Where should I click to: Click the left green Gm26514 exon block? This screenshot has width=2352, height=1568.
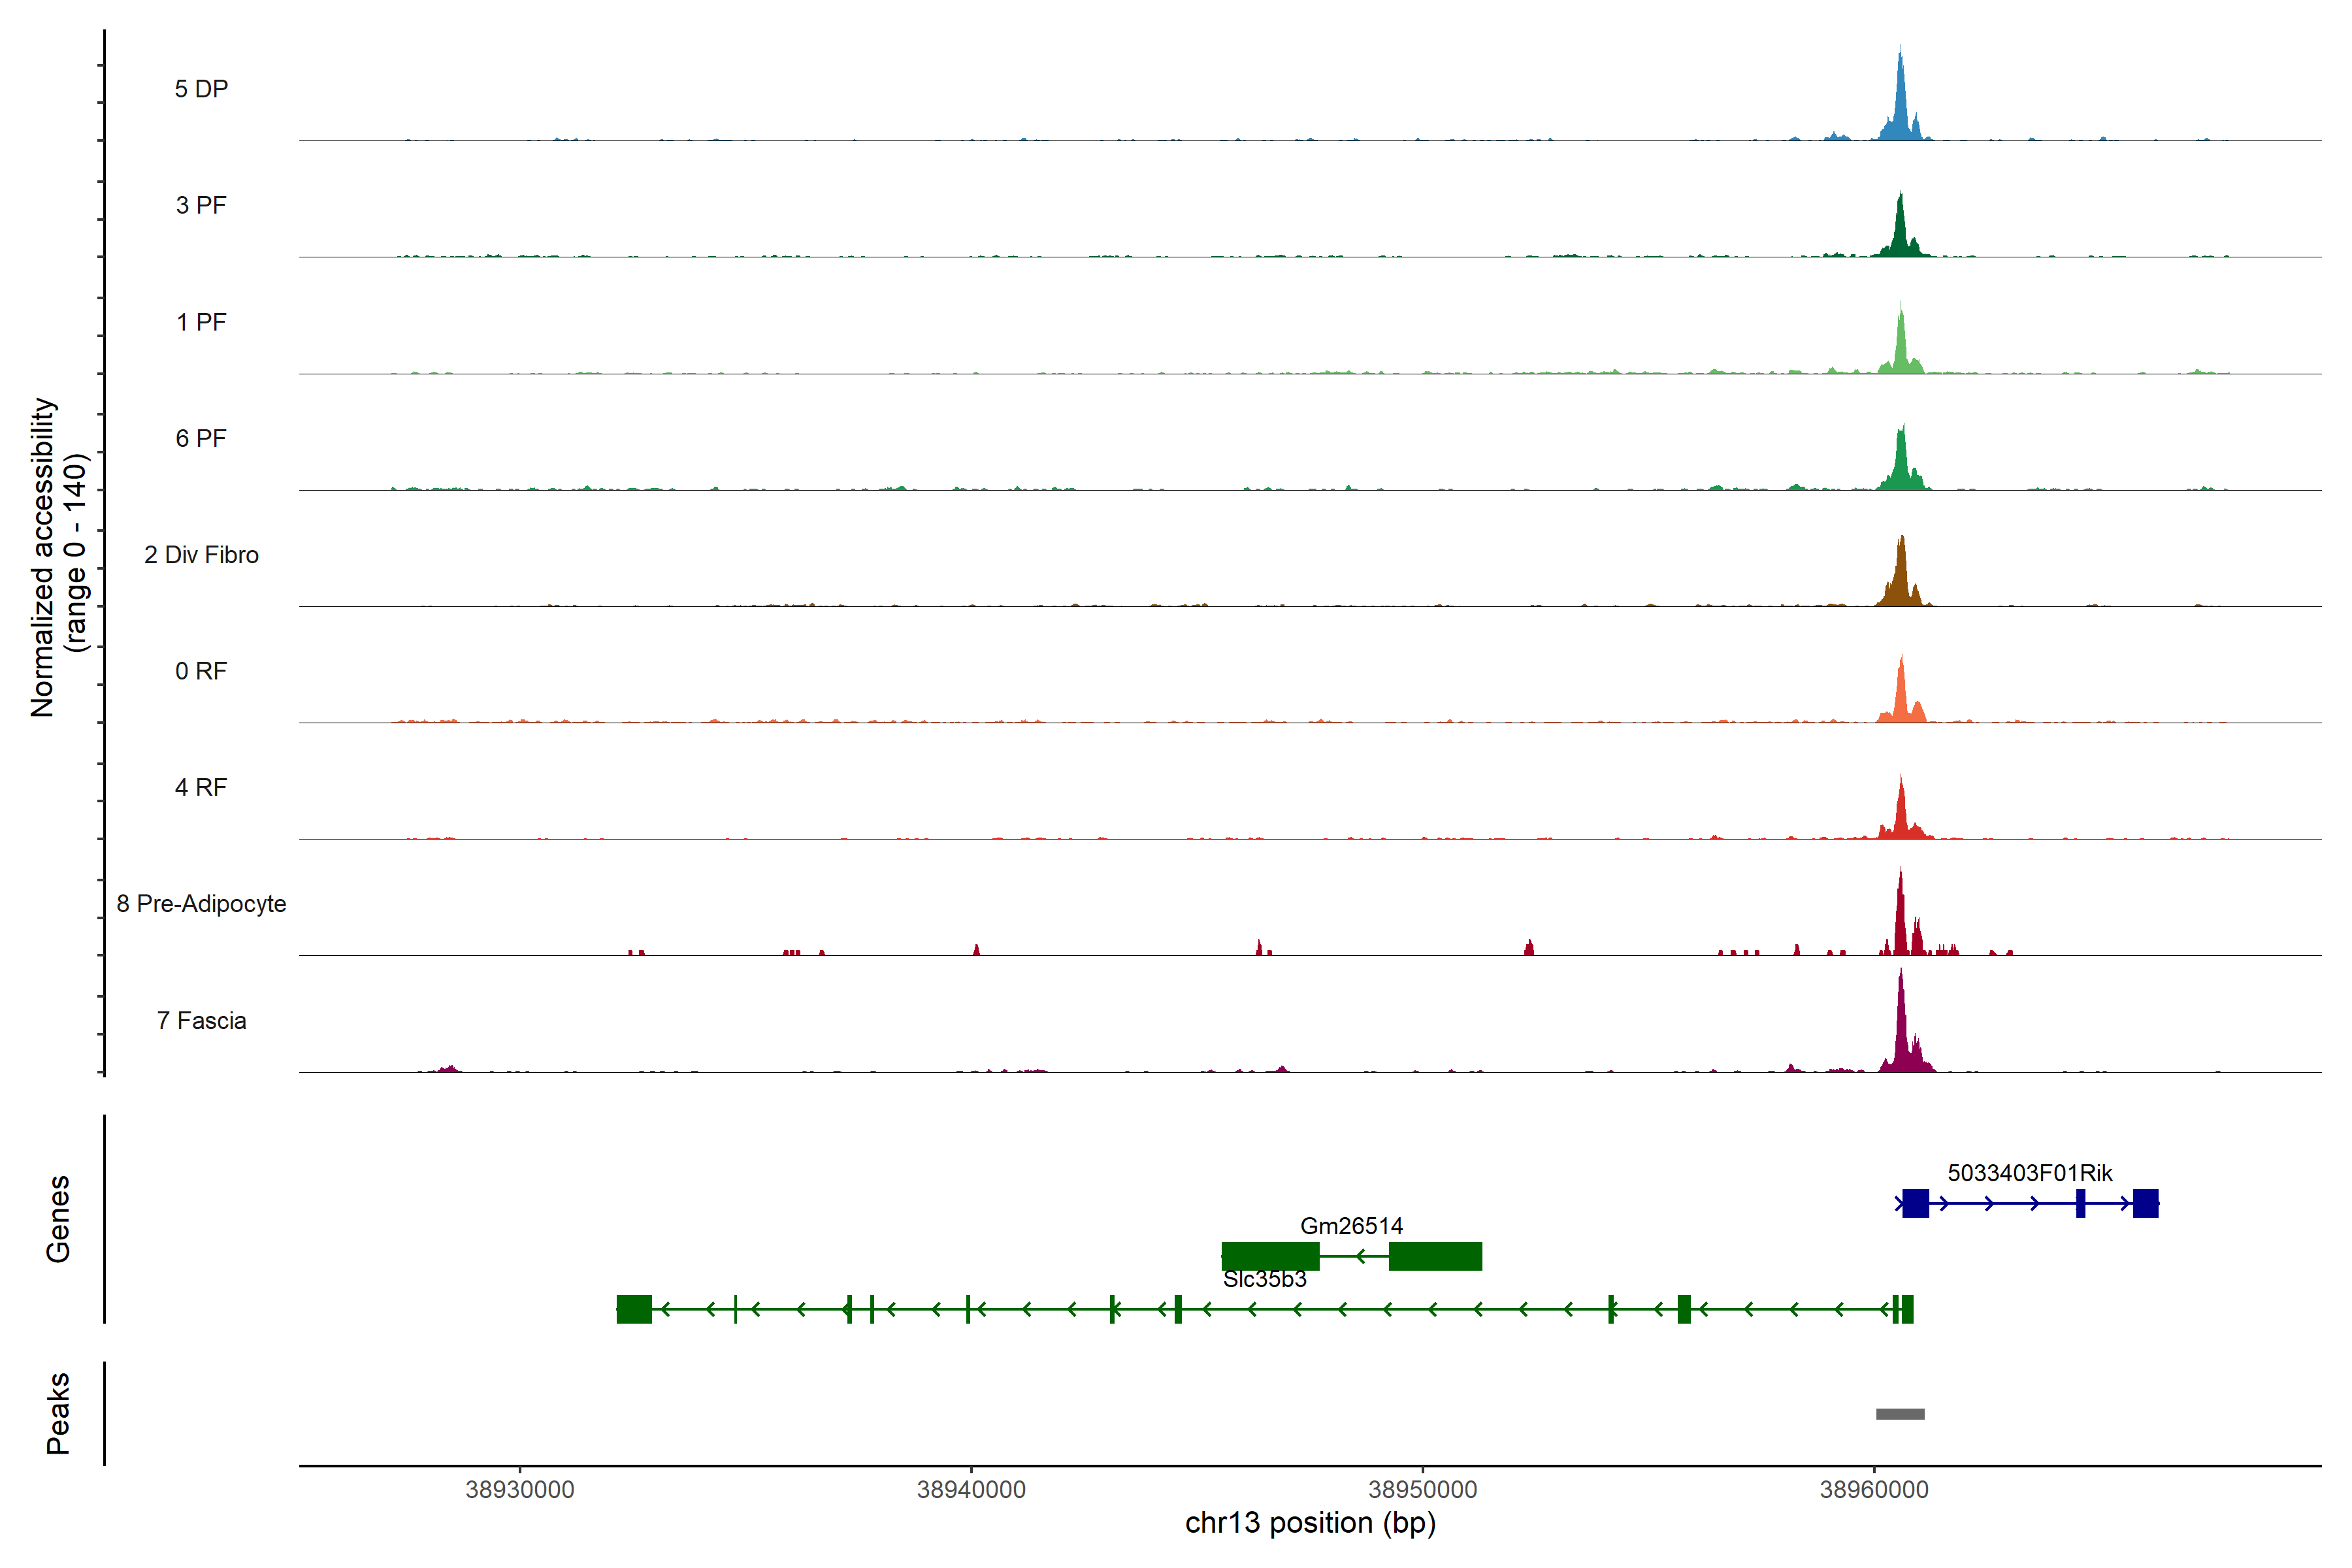click(x=1270, y=1256)
